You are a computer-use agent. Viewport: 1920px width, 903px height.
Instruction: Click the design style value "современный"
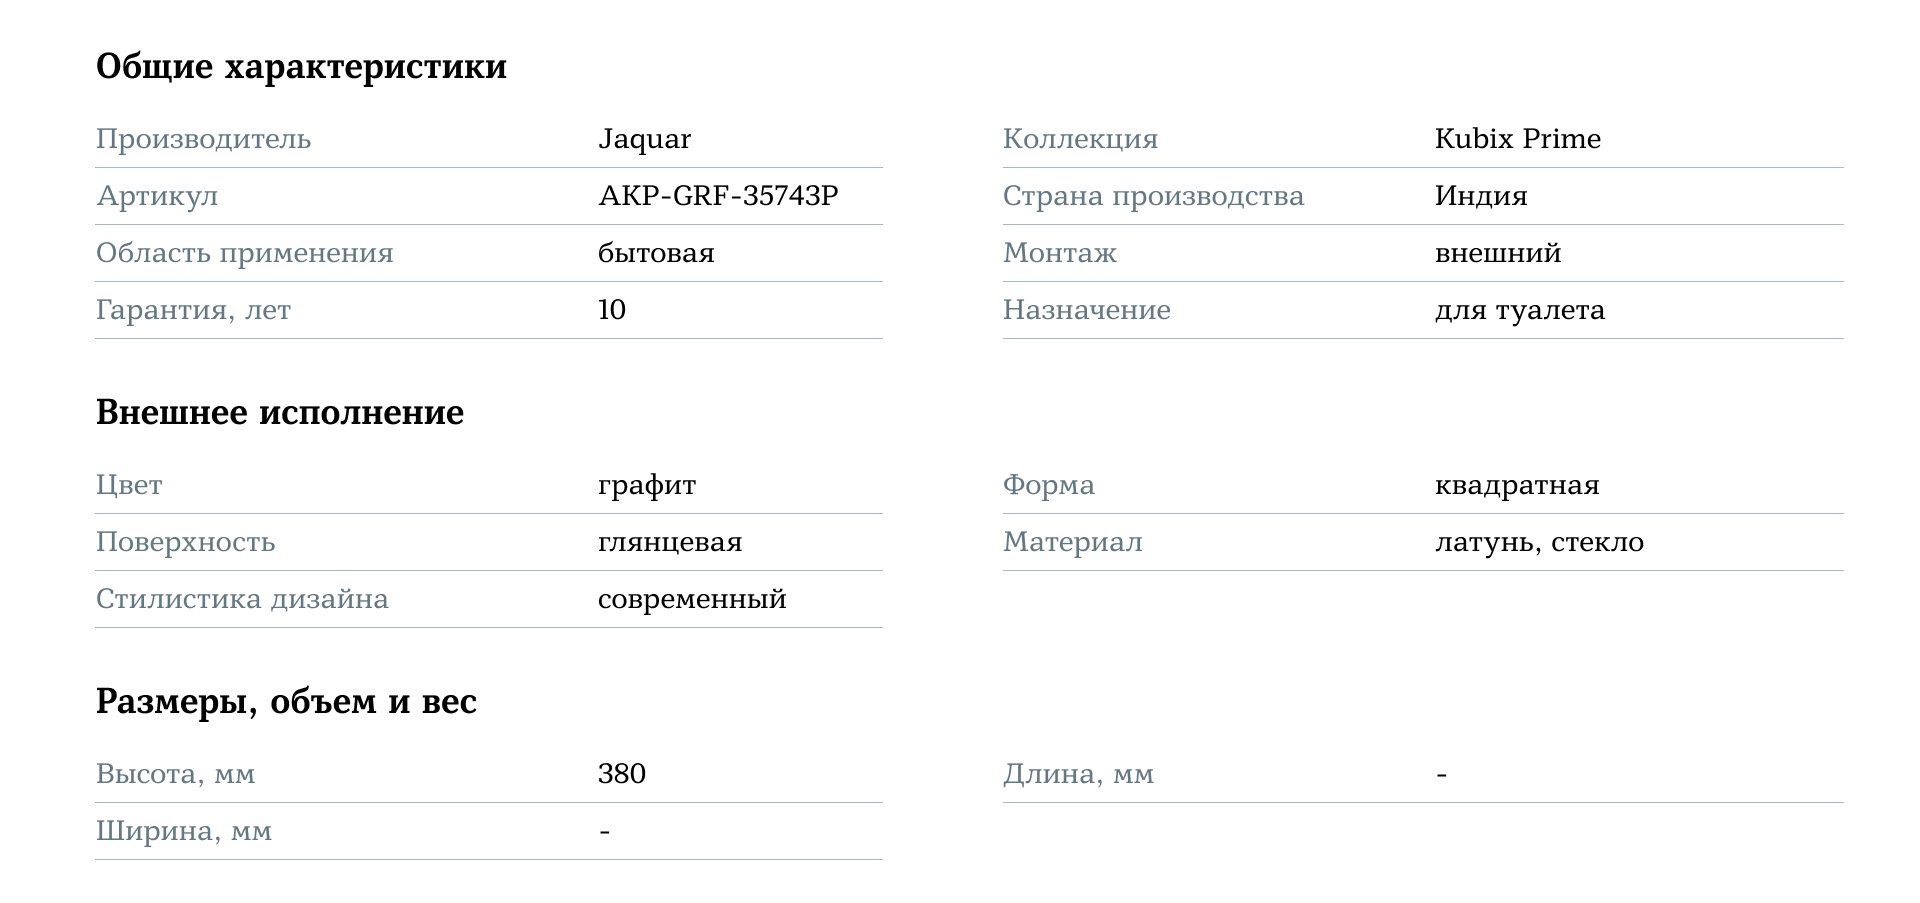pos(691,599)
